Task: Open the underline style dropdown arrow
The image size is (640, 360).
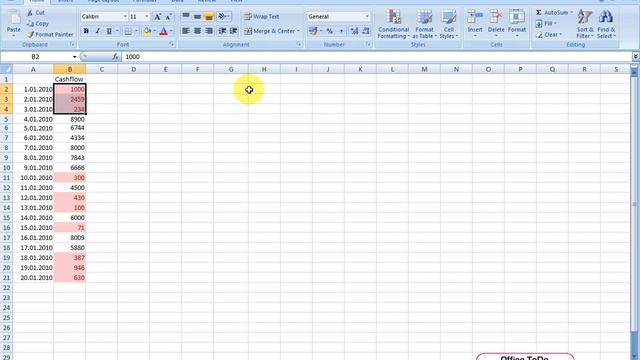Action: [x=117, y=31]
